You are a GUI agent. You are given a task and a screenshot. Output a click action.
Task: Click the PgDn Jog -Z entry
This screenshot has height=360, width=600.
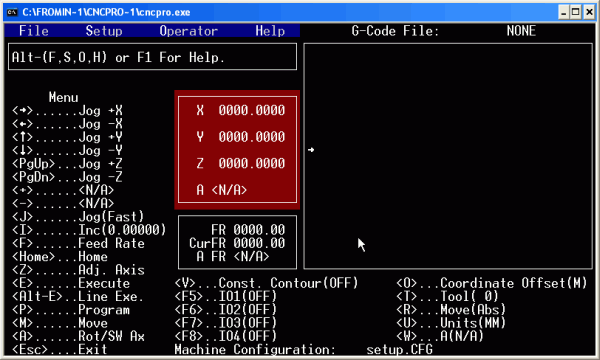pos(67,177)
